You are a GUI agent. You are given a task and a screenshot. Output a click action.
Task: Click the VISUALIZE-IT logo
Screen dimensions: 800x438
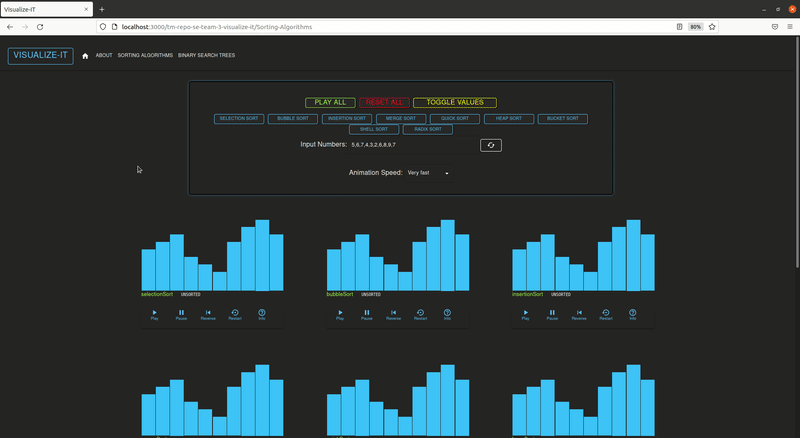pos(40,56)
